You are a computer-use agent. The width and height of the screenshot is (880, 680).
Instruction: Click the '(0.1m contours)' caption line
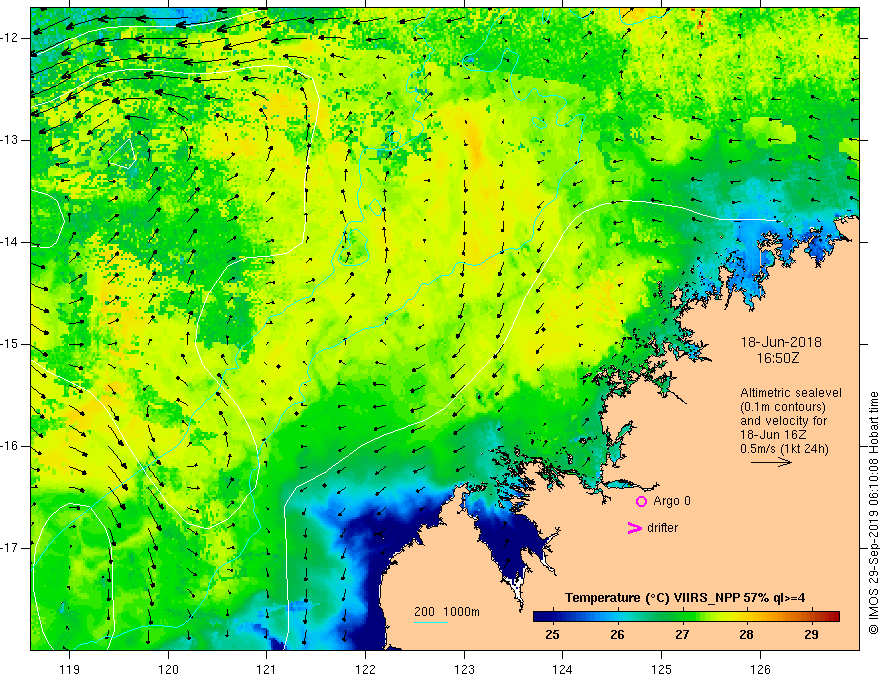coord(783,407)
